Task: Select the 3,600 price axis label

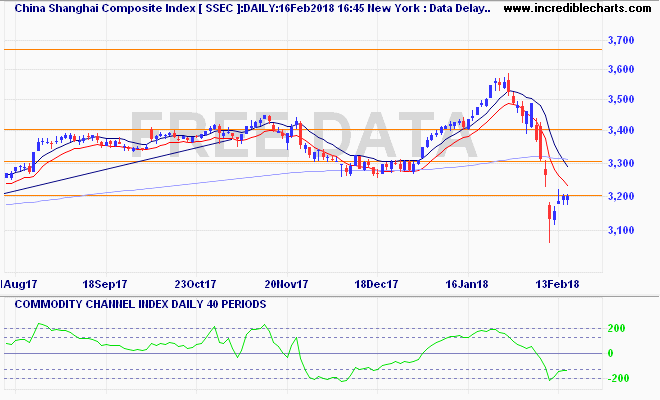Action: 622,69
